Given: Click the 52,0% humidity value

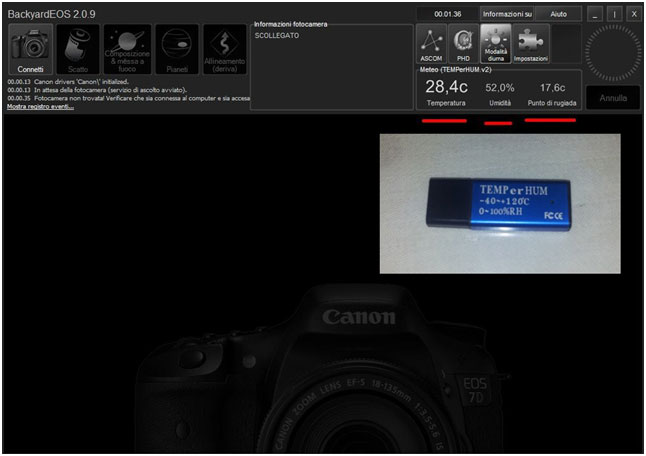Looking at the screenshot, I should [x=500, y=88].
